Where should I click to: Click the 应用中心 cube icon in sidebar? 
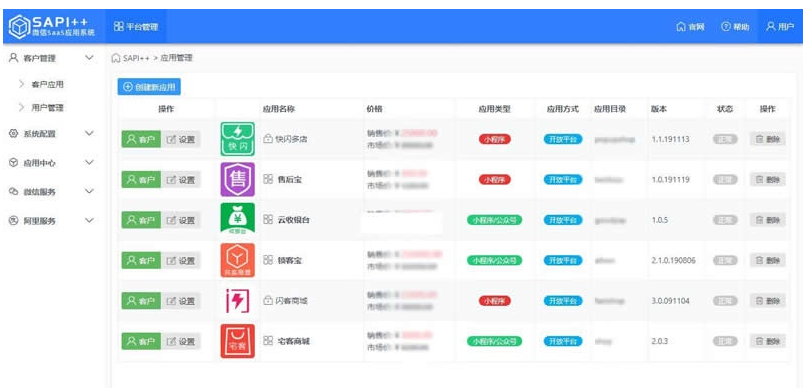point(14,163)
